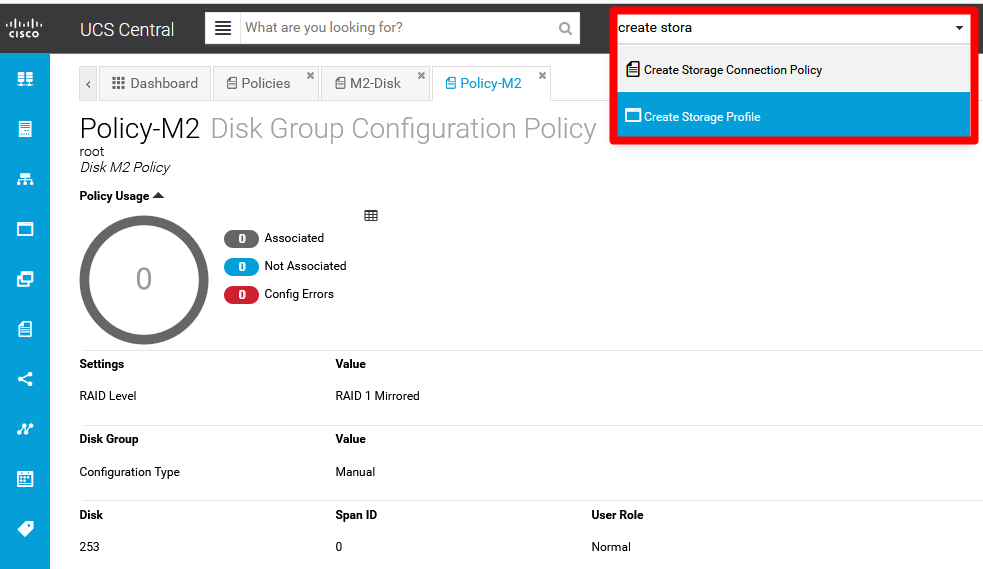Click the UCS Central title
This screenshot has height=569, width=983.
pyautogui.click(x=127, y=29)
